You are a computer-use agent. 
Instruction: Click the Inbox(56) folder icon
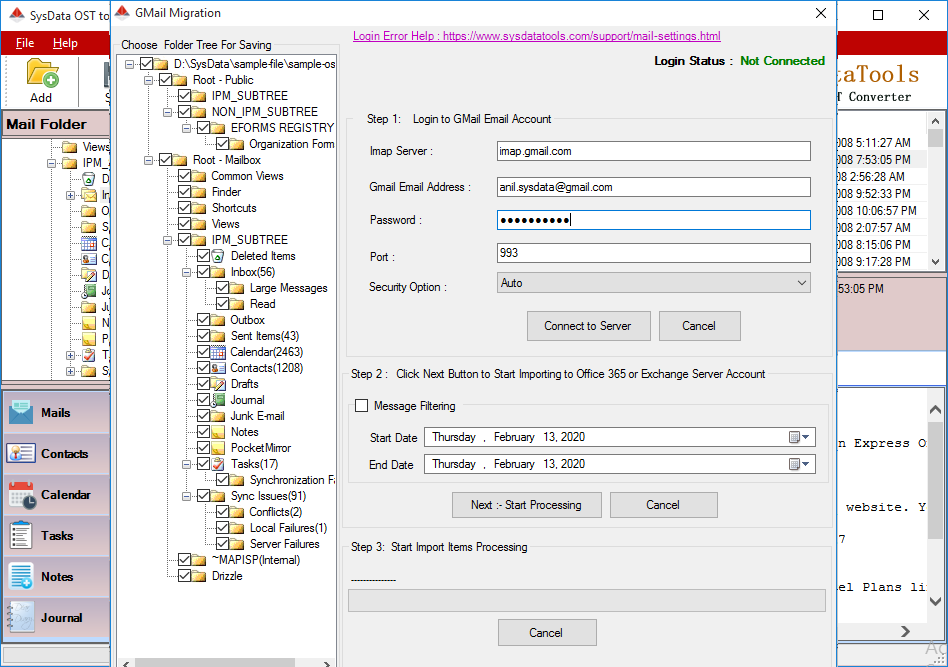click(x=218, y=272)
